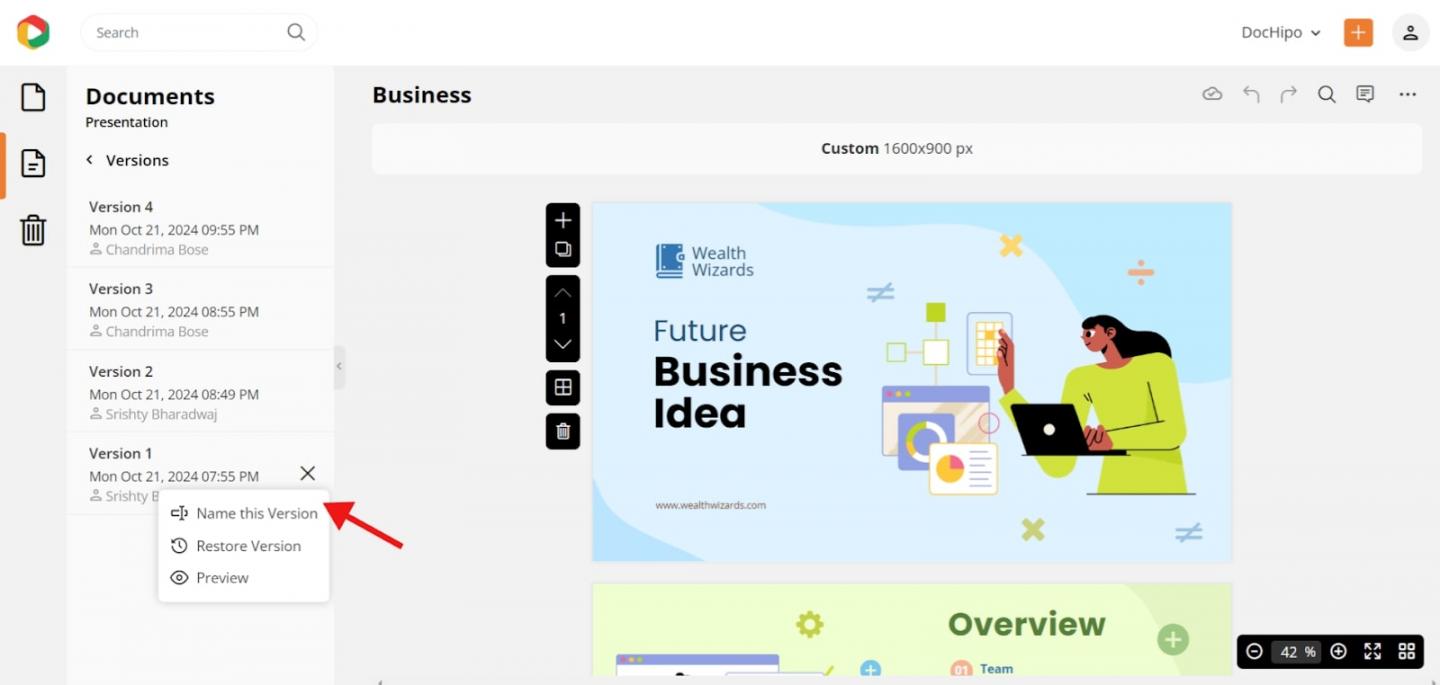Image resolution: width=1440 pixels, height=685 pixels.
Task: Click www.wealthwizards.com text on slide
Action: pos(710,505)
